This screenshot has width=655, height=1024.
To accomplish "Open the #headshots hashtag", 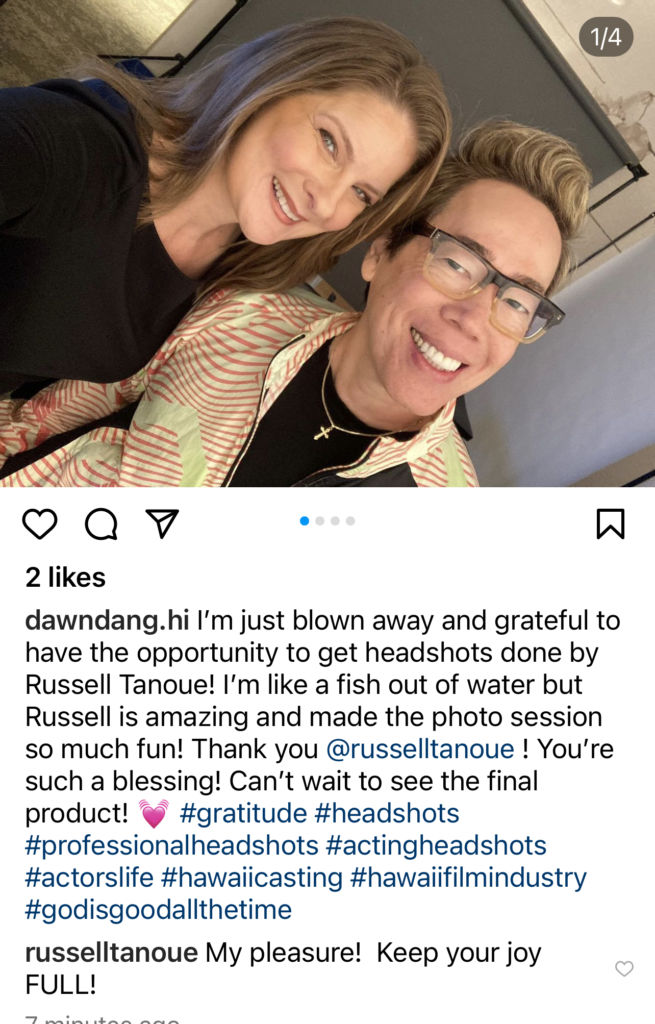I will 387,813.
